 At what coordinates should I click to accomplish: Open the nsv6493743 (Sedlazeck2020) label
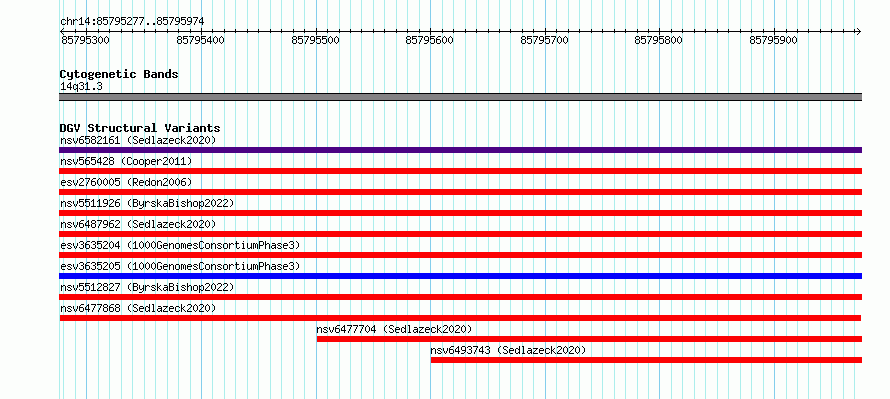[x=508, y=350]
